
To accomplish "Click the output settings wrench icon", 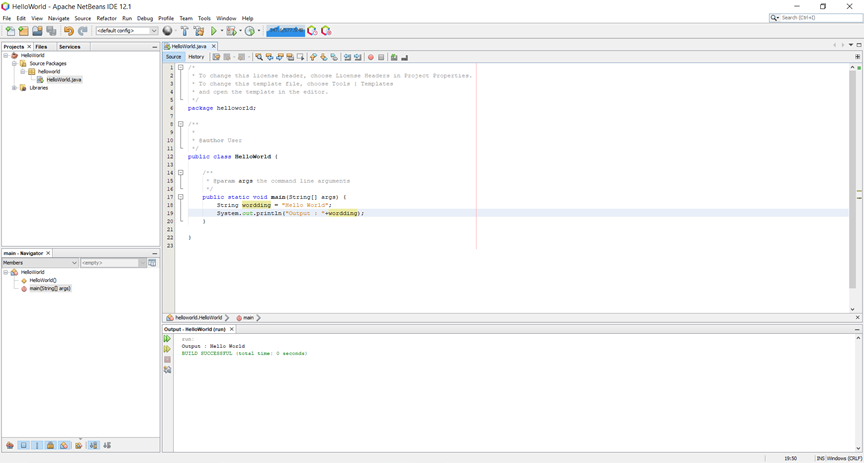I will pyautogui.click(x=168, y=370).
